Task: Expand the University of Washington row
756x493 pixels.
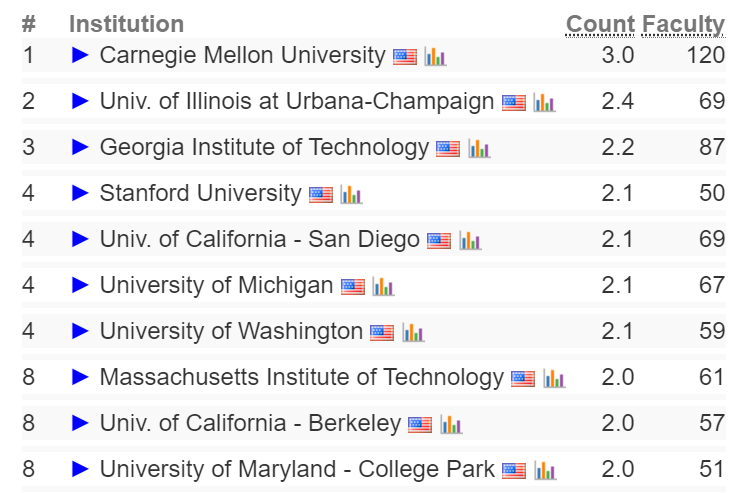Action: [x=80, y=331]
